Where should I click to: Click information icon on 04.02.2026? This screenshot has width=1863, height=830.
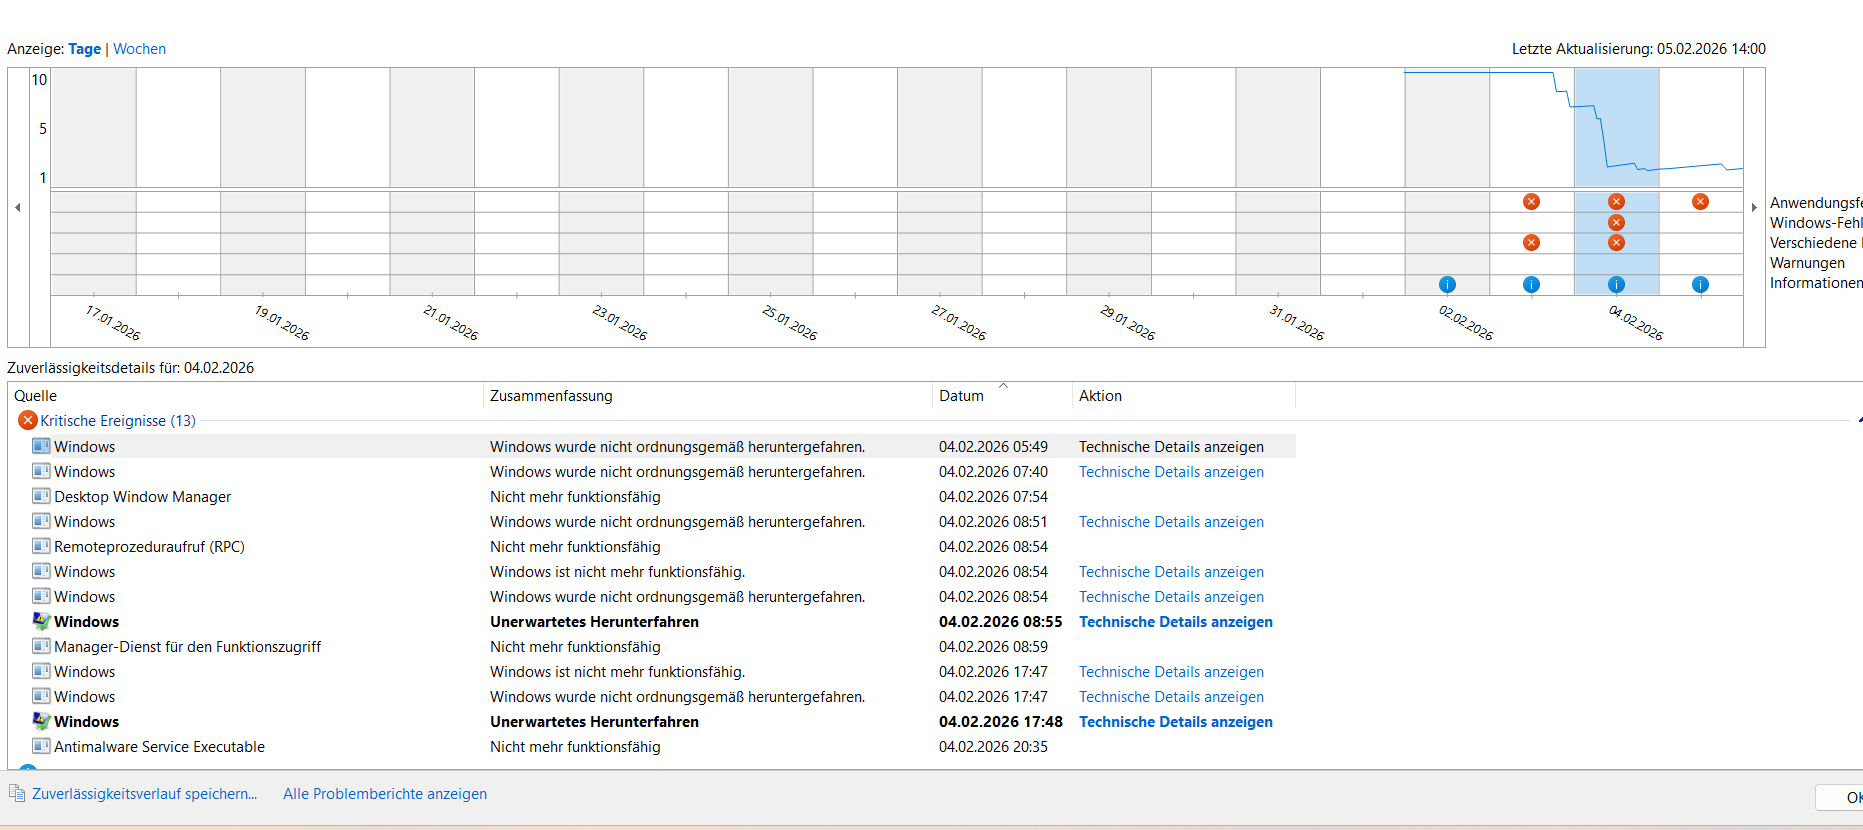point(1616,285)
